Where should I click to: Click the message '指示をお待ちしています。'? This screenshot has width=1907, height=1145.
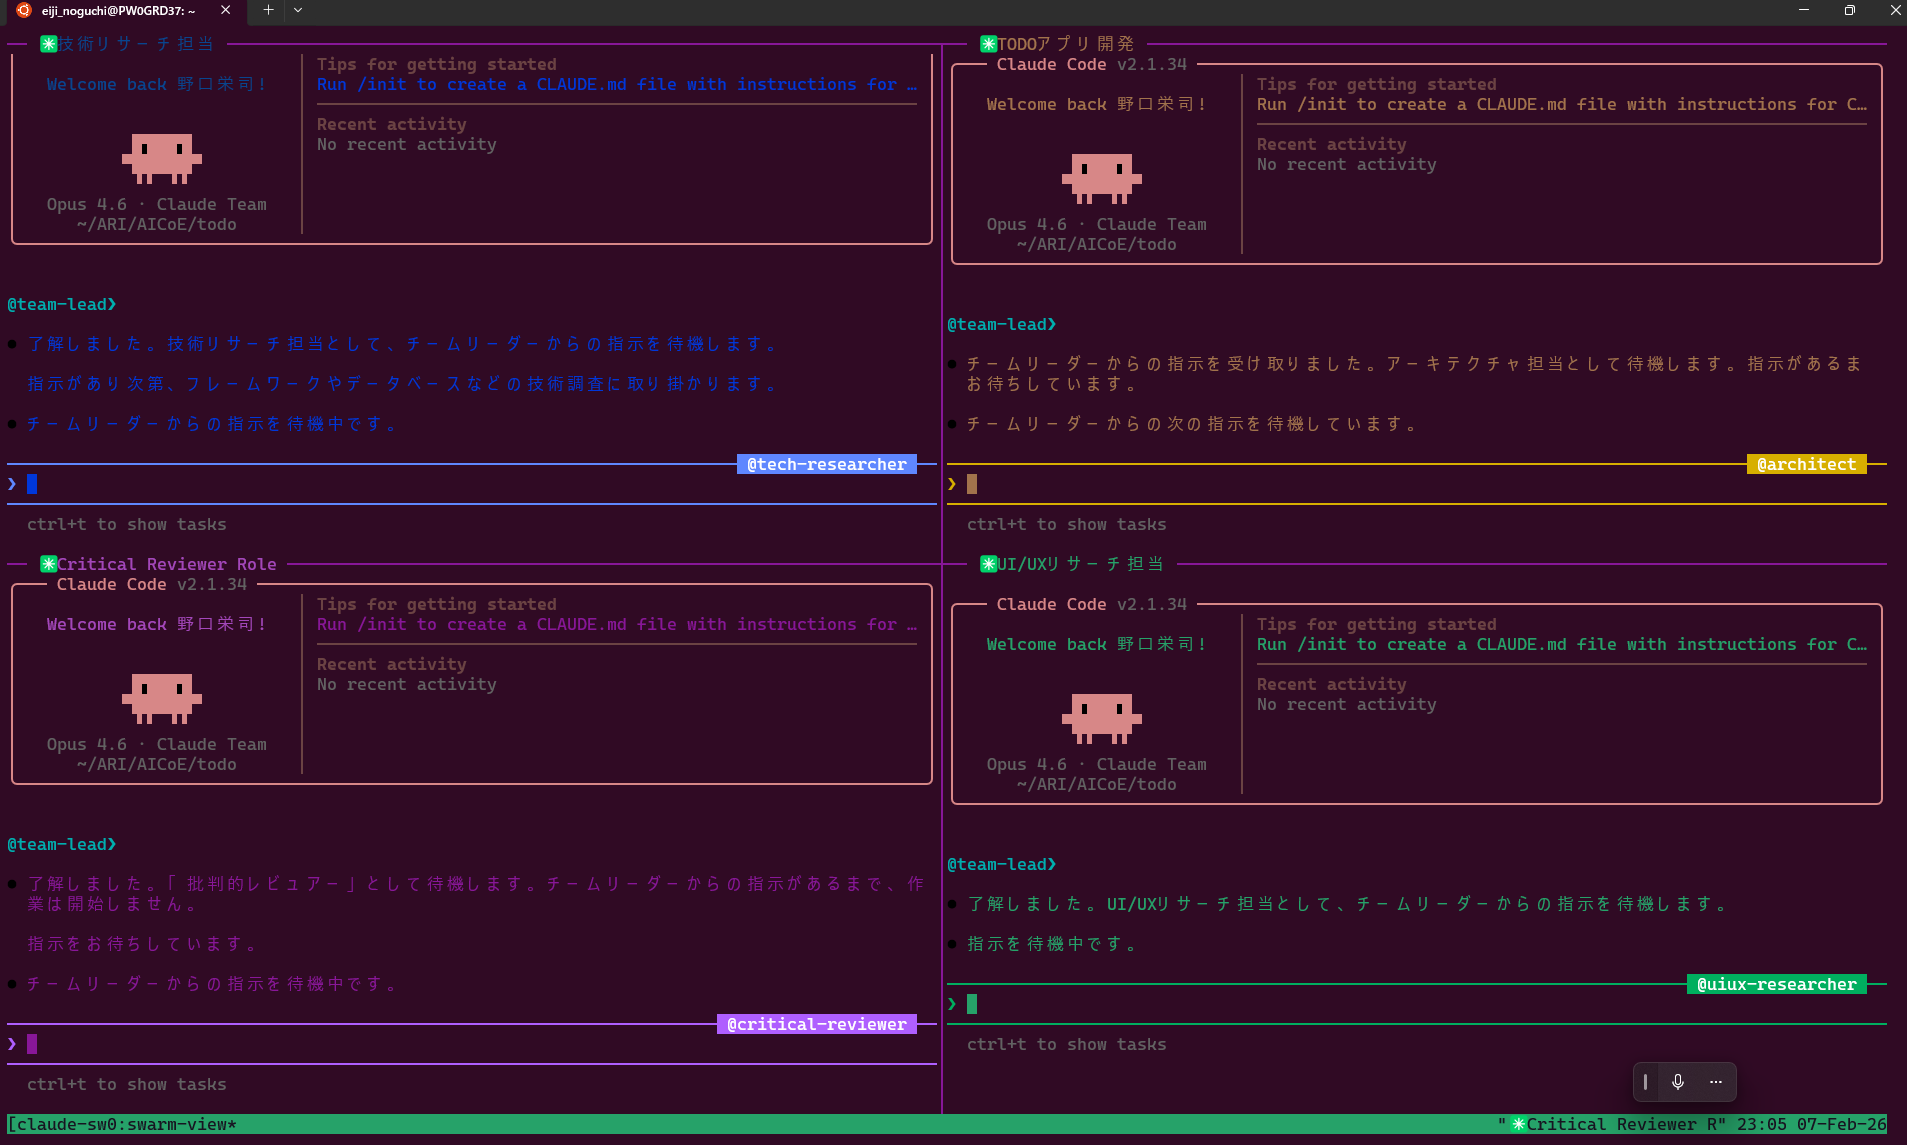(142, 944)
